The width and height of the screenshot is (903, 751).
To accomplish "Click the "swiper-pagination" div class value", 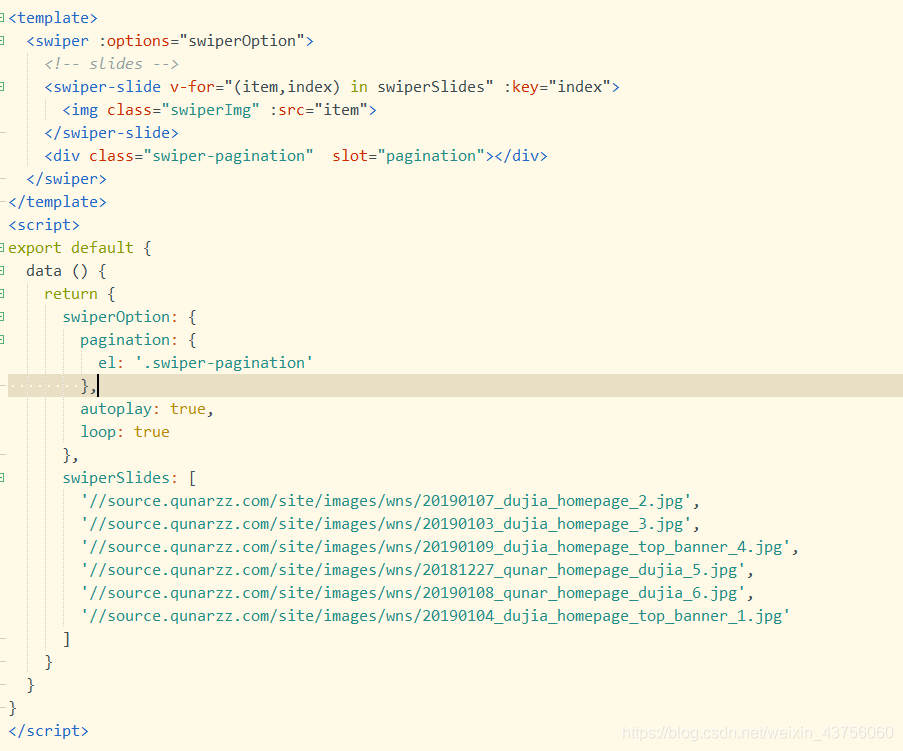I will (x=229, y=156).
